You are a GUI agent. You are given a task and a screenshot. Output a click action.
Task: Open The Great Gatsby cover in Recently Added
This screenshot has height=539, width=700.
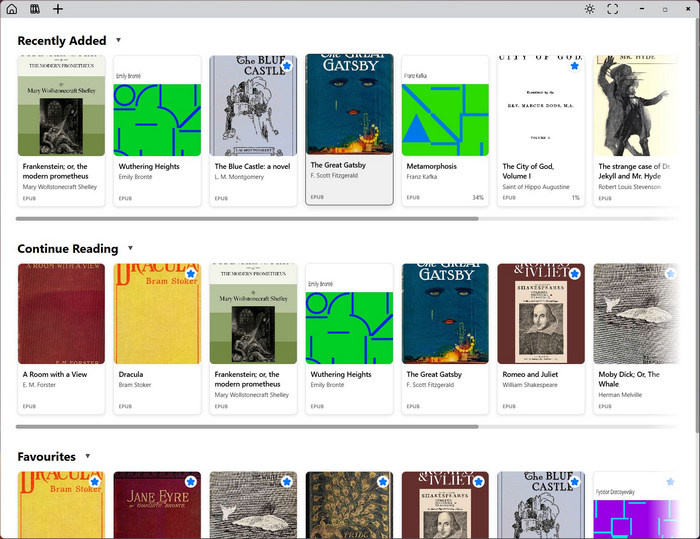tap(349, 104)
